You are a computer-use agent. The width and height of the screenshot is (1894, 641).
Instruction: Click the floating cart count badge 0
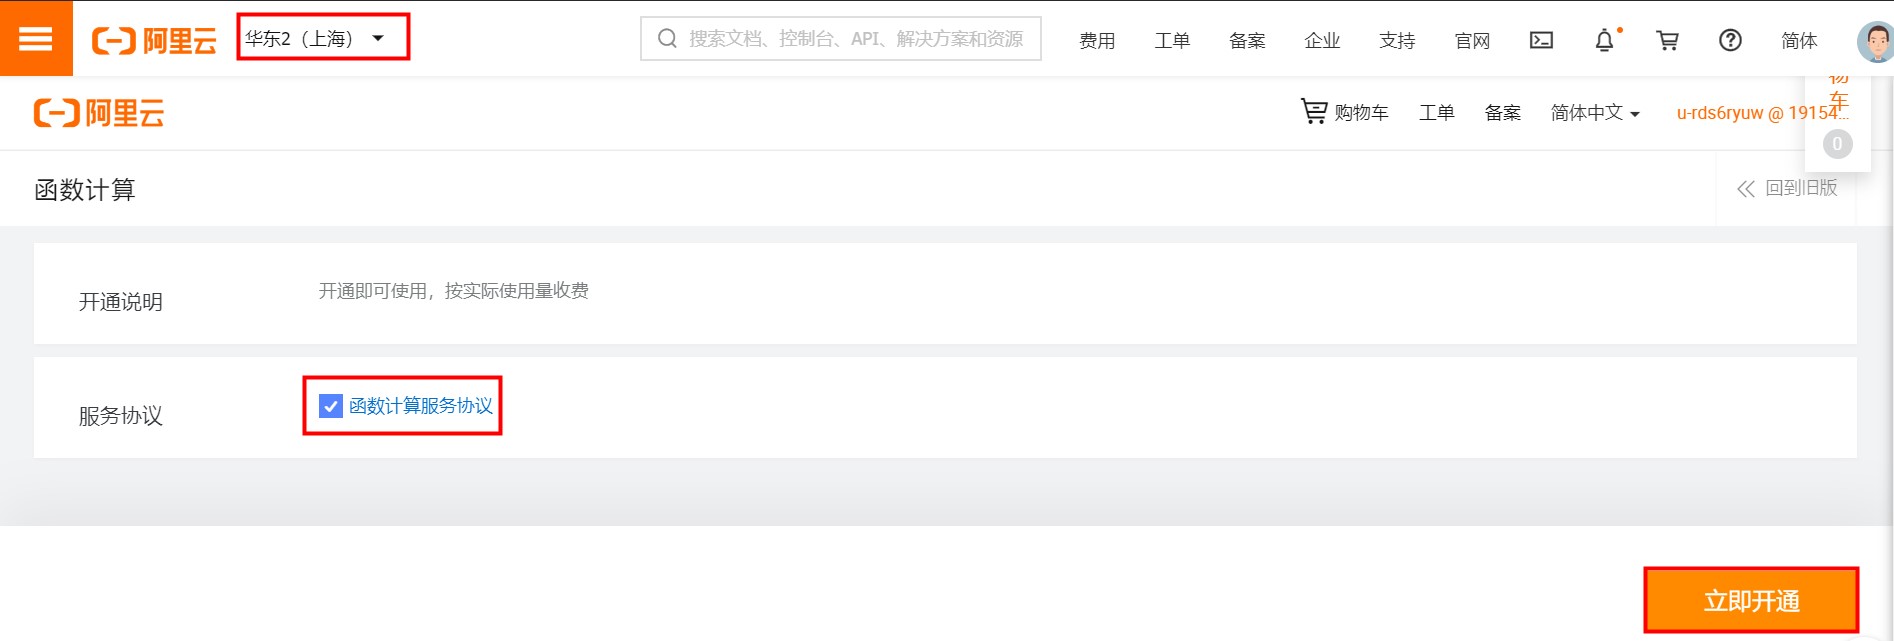pyautogui.click(x=1837, y=144)
